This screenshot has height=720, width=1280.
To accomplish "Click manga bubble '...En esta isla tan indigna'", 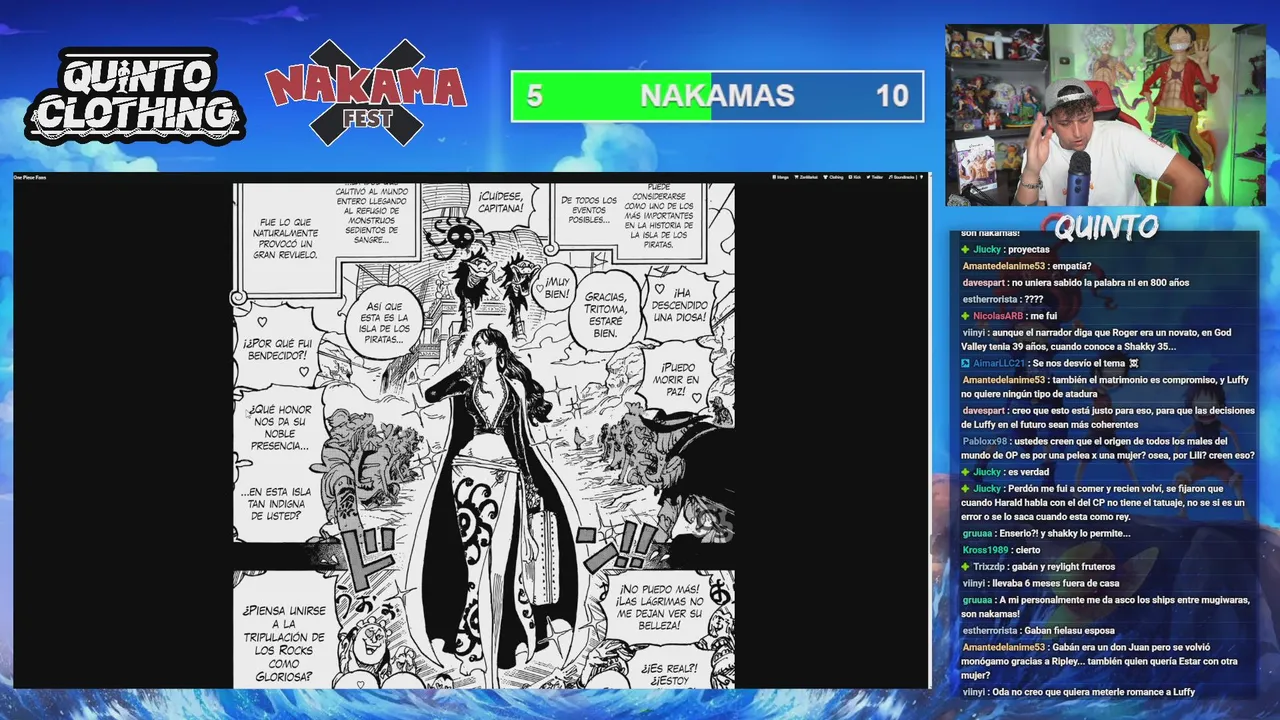I will (276, 504).
